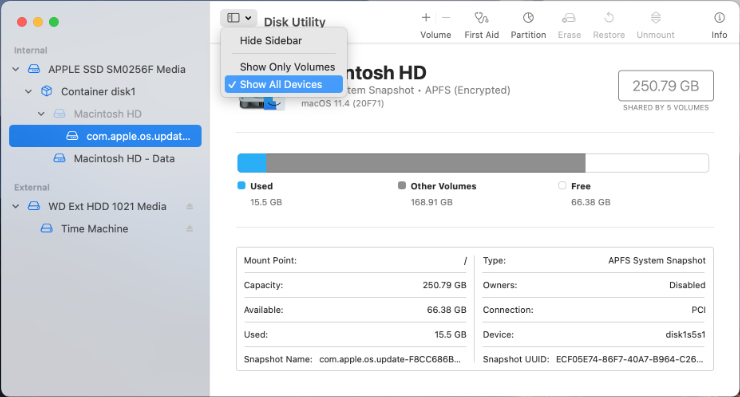Click the Used 15.5 GB table value
Viewport: 740px width, 397px height.
coord(450,335)
